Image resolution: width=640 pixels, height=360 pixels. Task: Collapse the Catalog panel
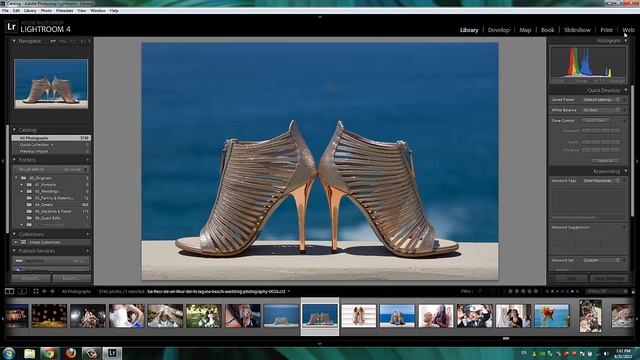click(x=14, y=130)
